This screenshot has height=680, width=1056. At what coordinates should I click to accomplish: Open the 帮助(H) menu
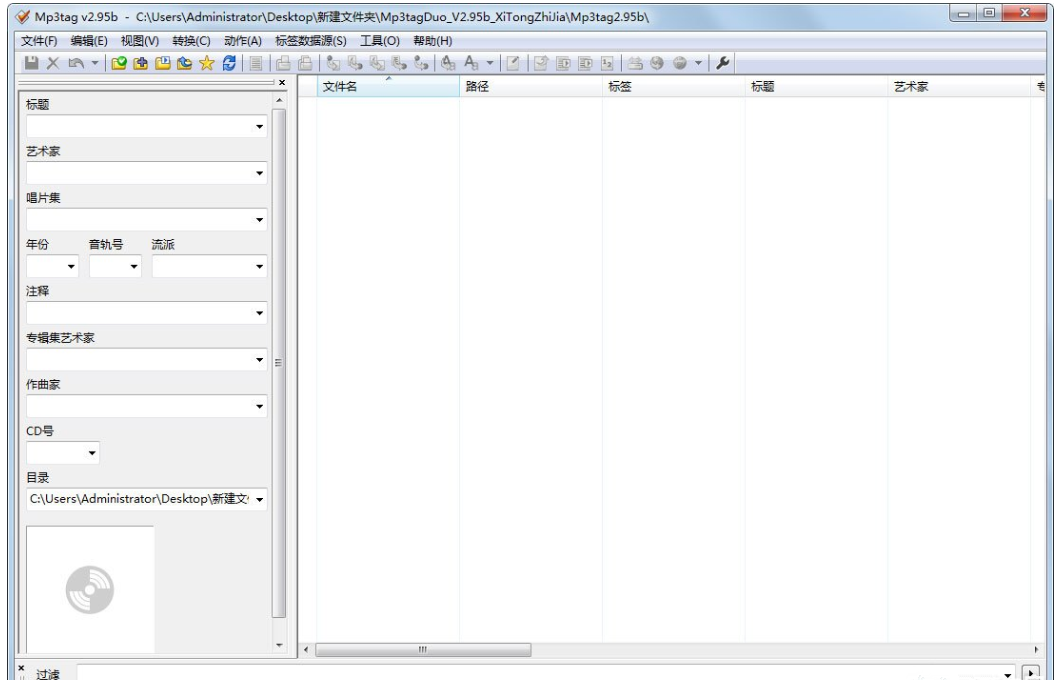(x=432, y=41)
